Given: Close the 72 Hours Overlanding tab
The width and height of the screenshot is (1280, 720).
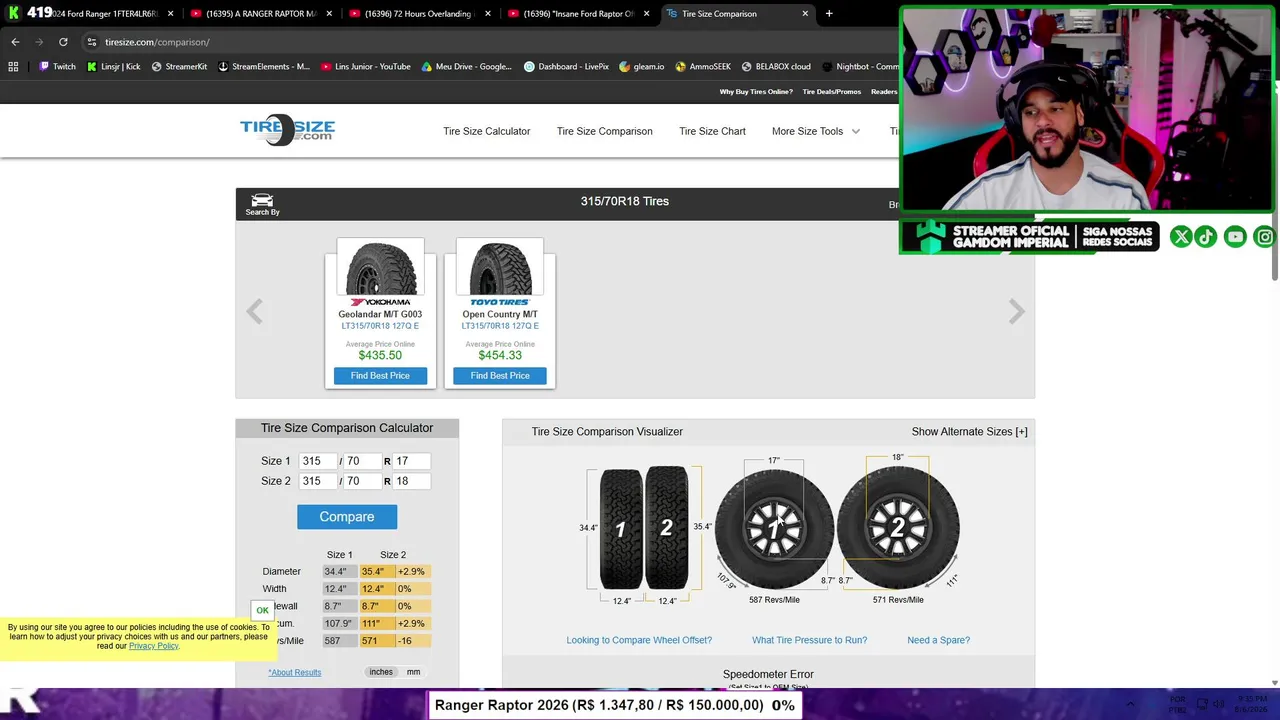Looking at the screenshot, I should tap(488, 14).
